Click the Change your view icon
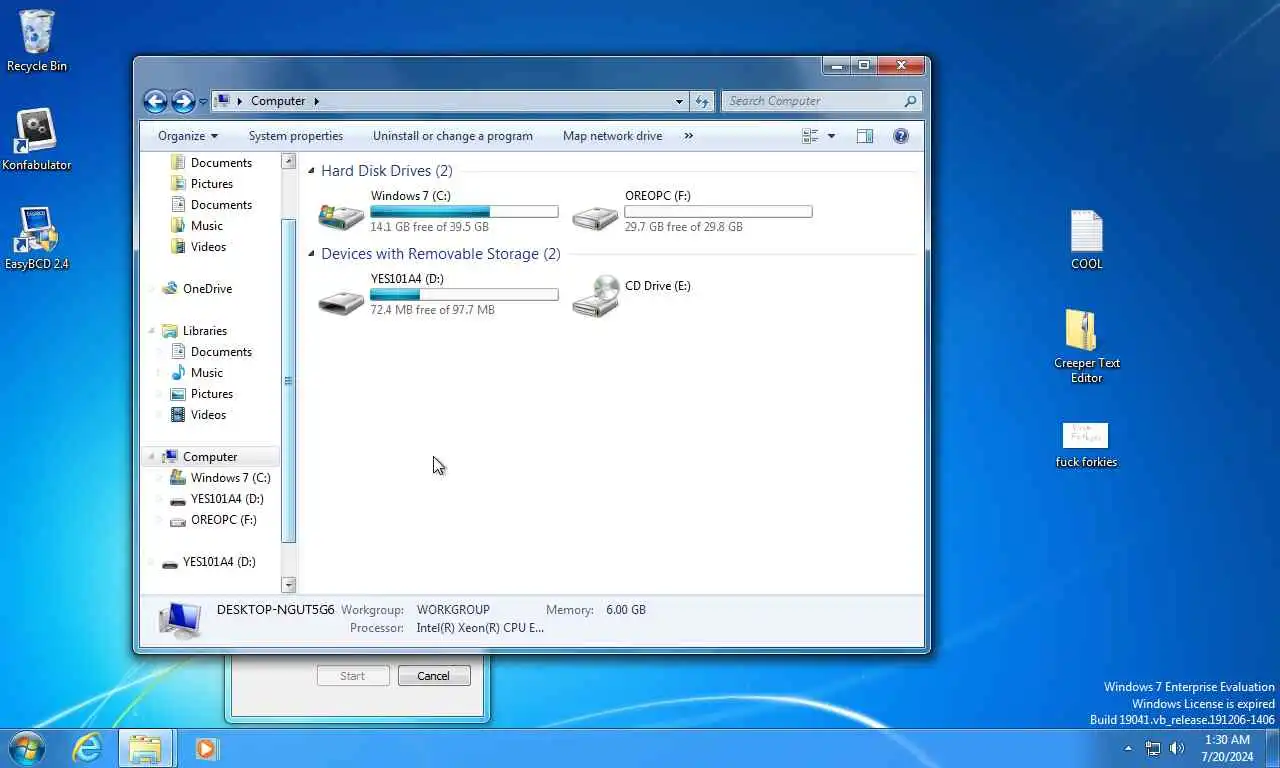 810,136
